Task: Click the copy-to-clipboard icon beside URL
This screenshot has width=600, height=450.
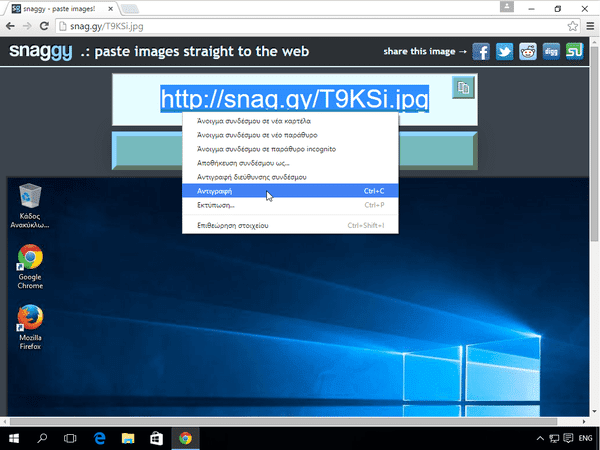Action: (463, 88)
